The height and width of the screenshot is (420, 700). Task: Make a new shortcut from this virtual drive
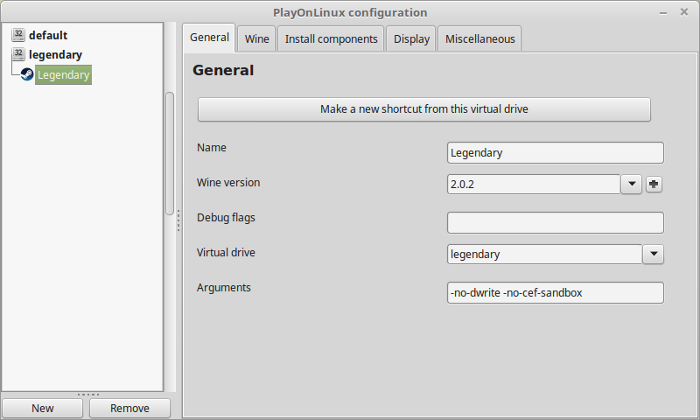pos(424,109)
